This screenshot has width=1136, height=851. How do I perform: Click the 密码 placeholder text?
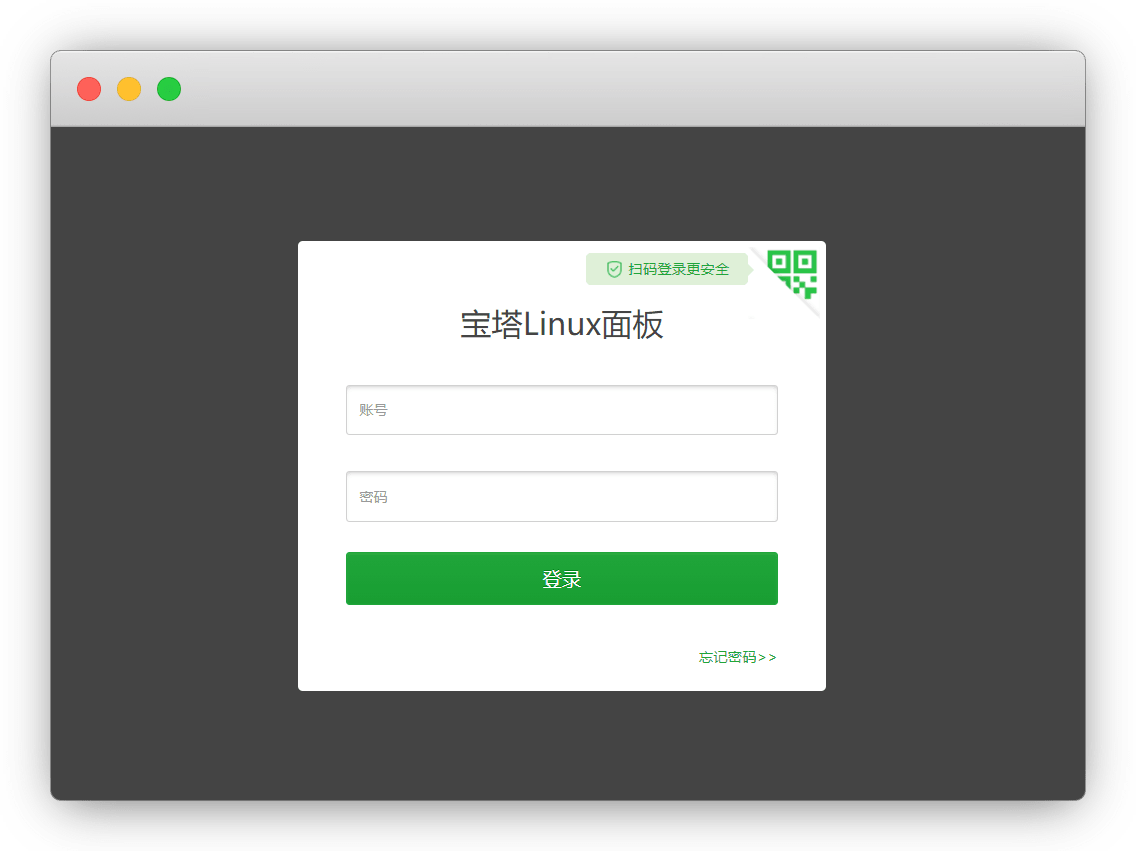pos(373,497)
